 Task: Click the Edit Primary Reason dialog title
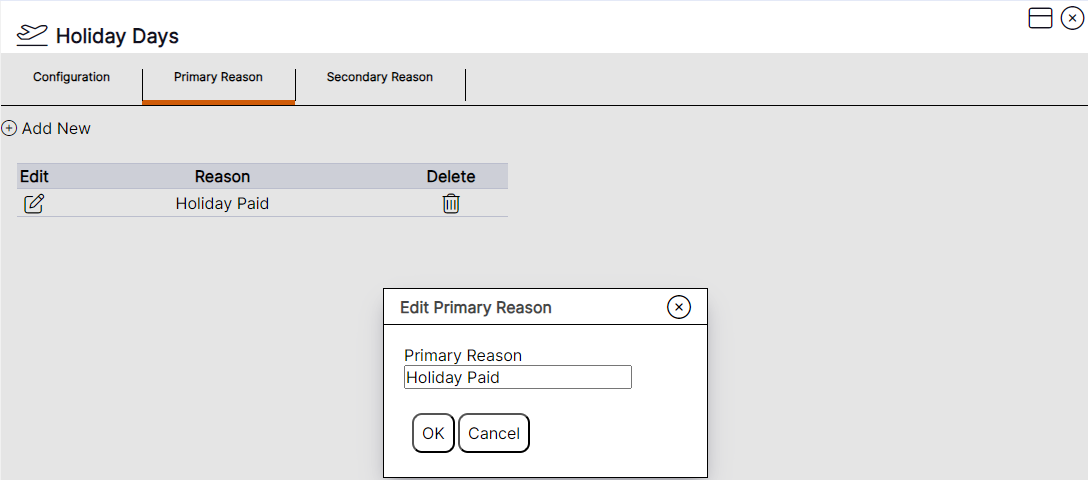476,307
